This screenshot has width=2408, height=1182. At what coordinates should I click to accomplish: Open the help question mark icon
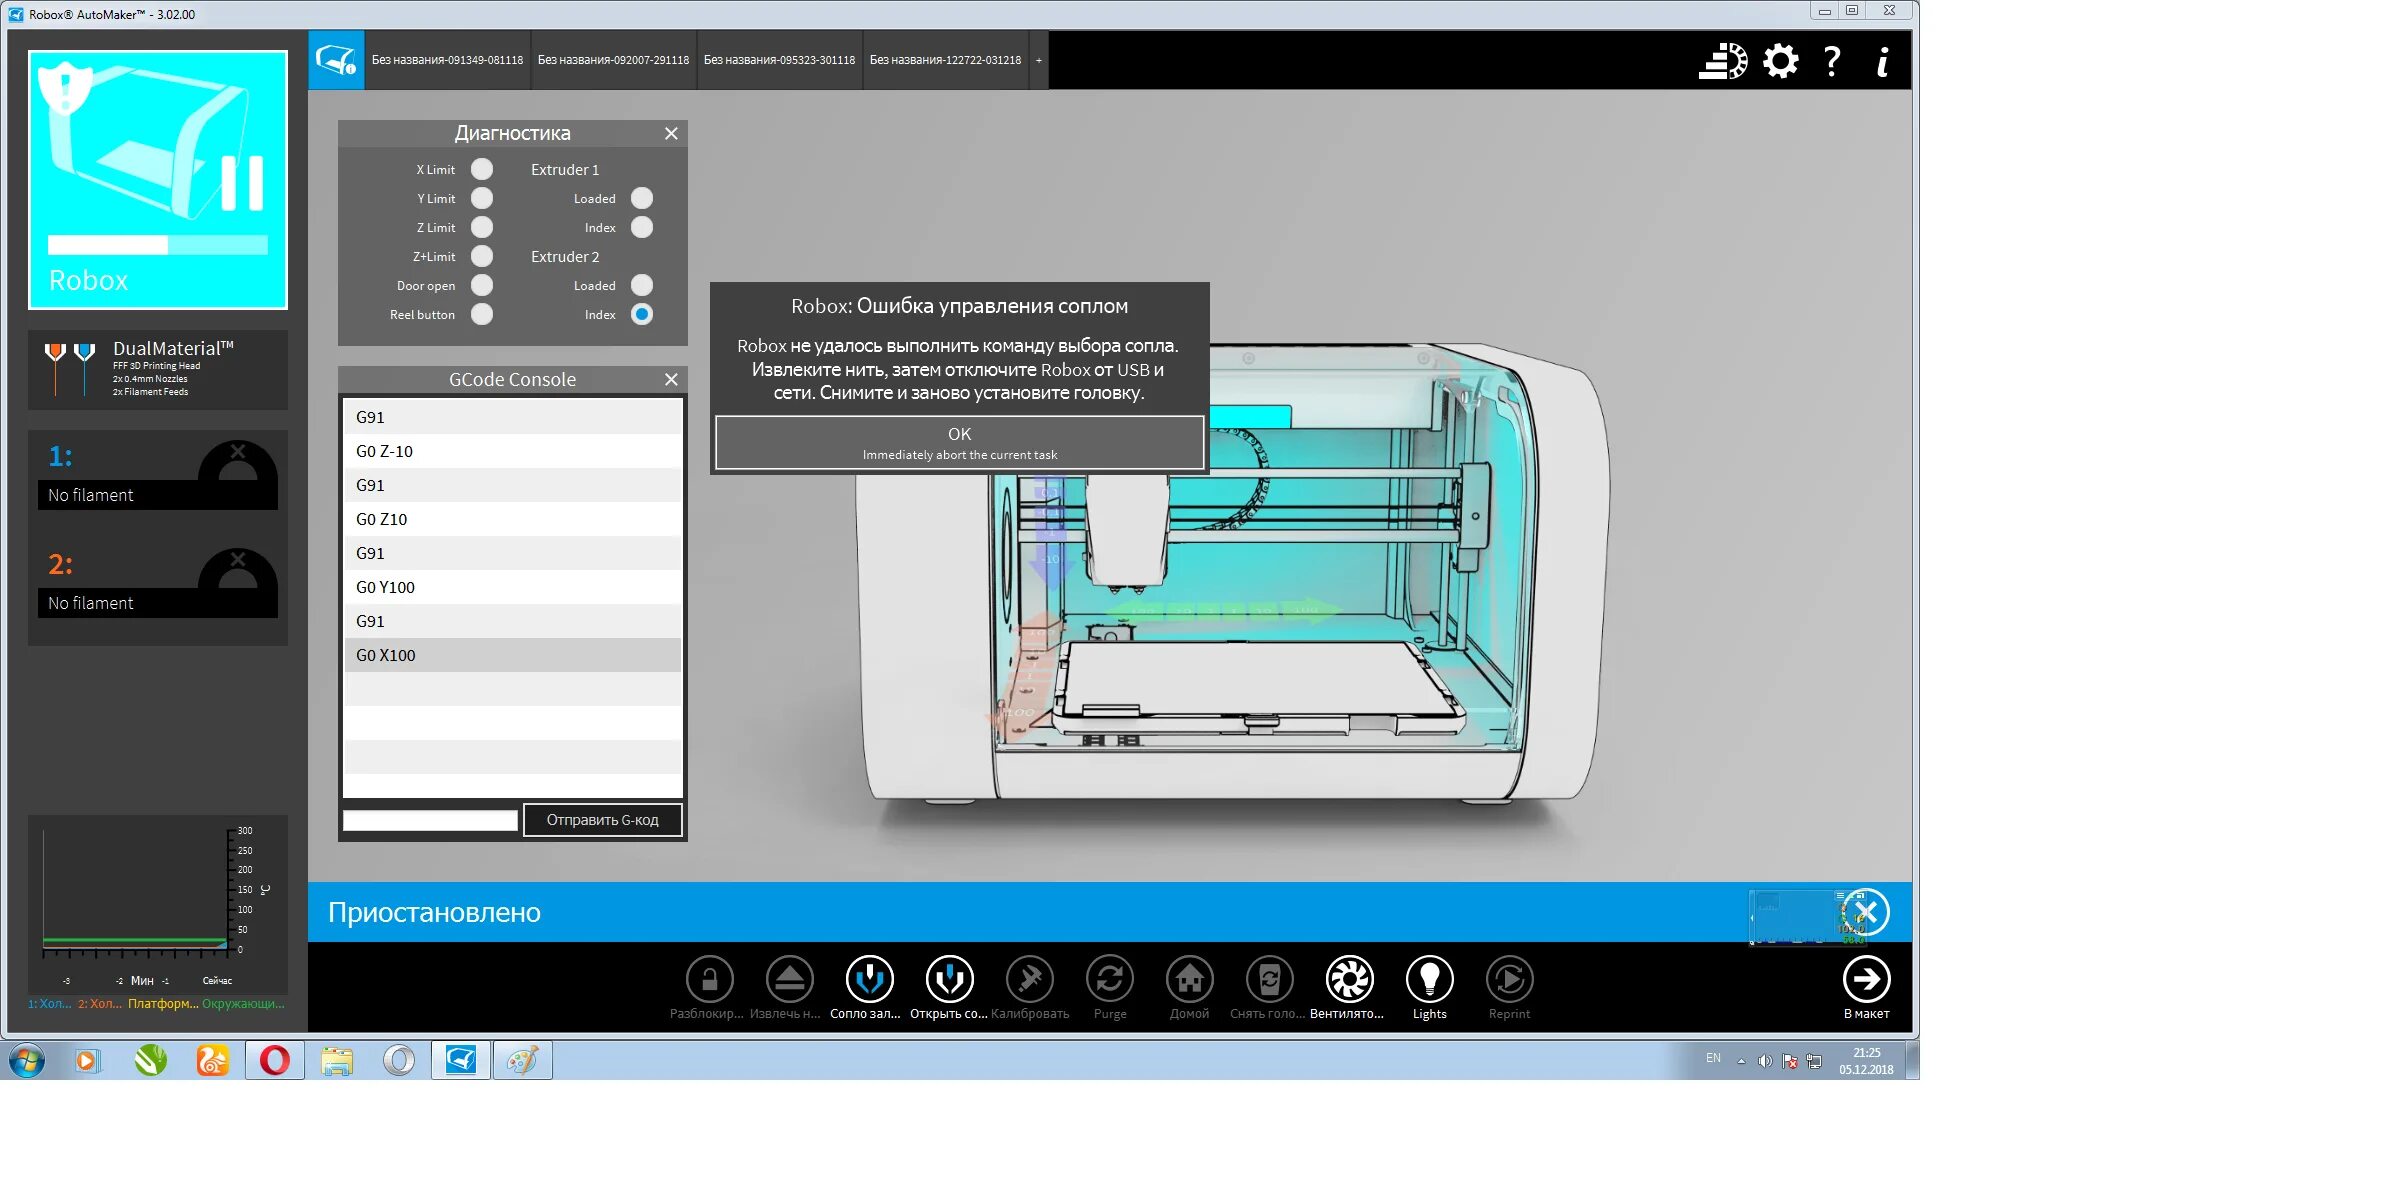point(1832,61)
